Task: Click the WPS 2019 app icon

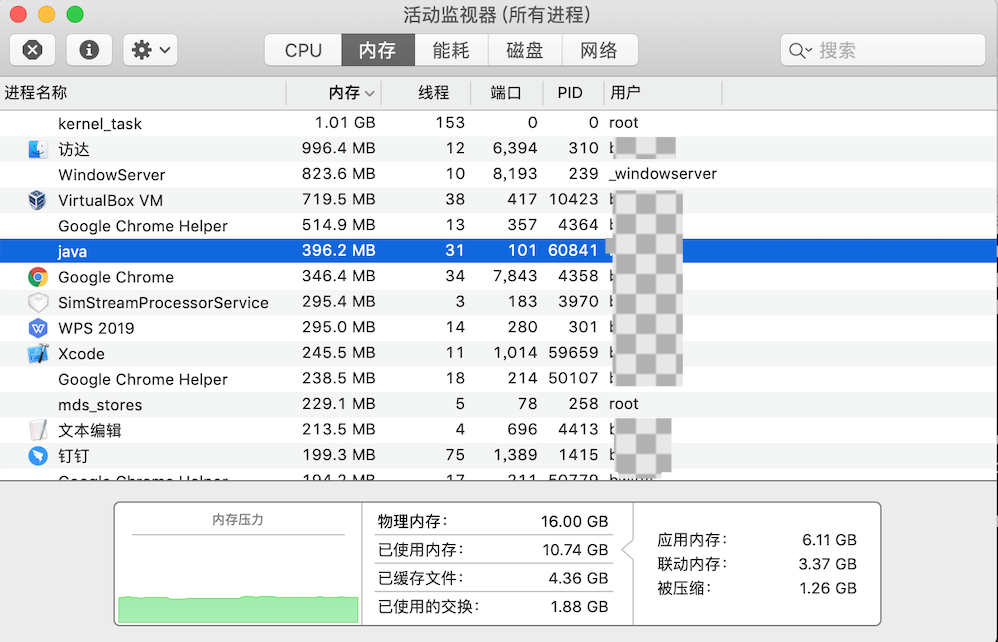Action: tap(38, 328)
